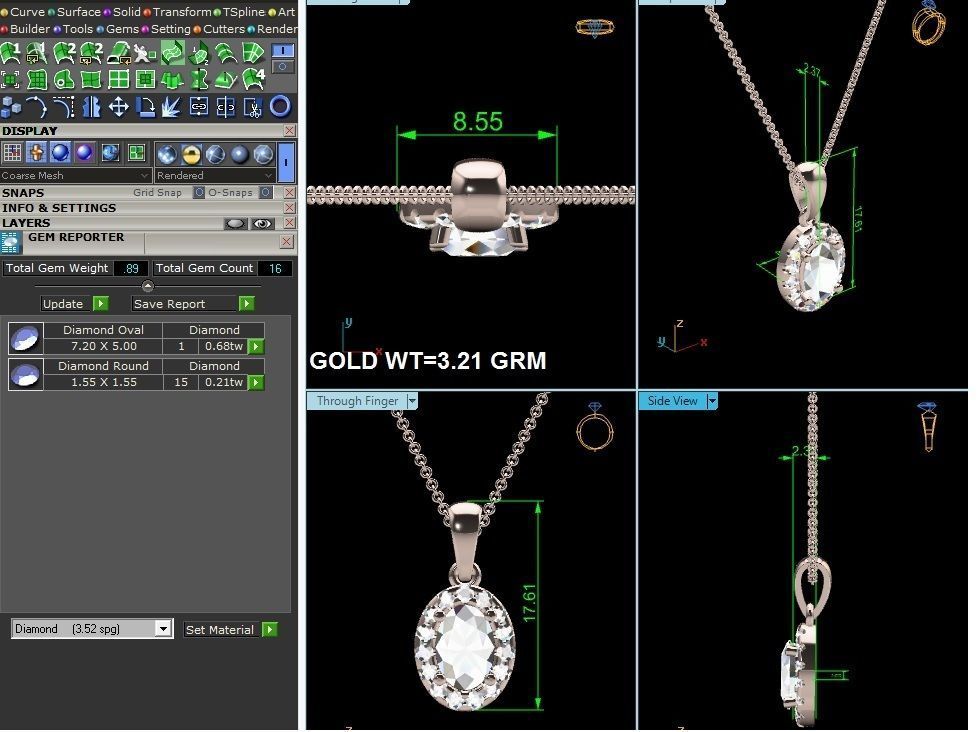Screen dimensions: 979x732
Task: Select the join chain-link tool
Action: pos(199,107)
